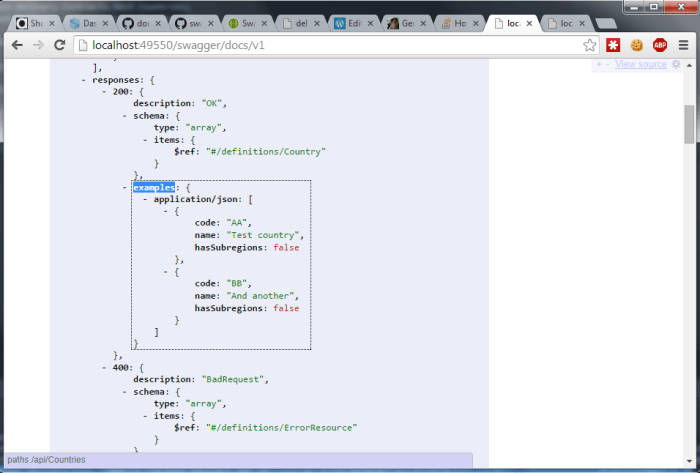
Task: Collapse the 200 response node
Action: pyautogui.click(x=105, y=91)
